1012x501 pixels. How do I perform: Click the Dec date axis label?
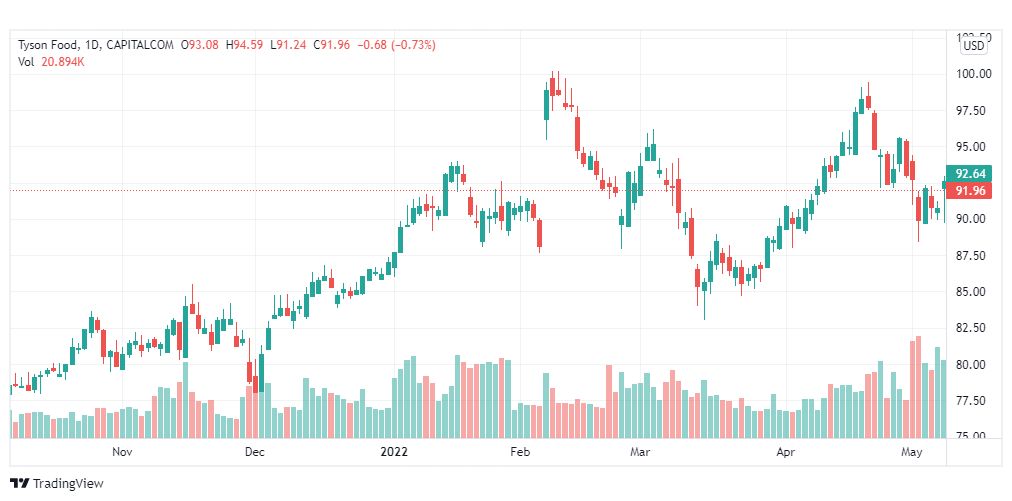pyautogui.click(x=255, y=452)
